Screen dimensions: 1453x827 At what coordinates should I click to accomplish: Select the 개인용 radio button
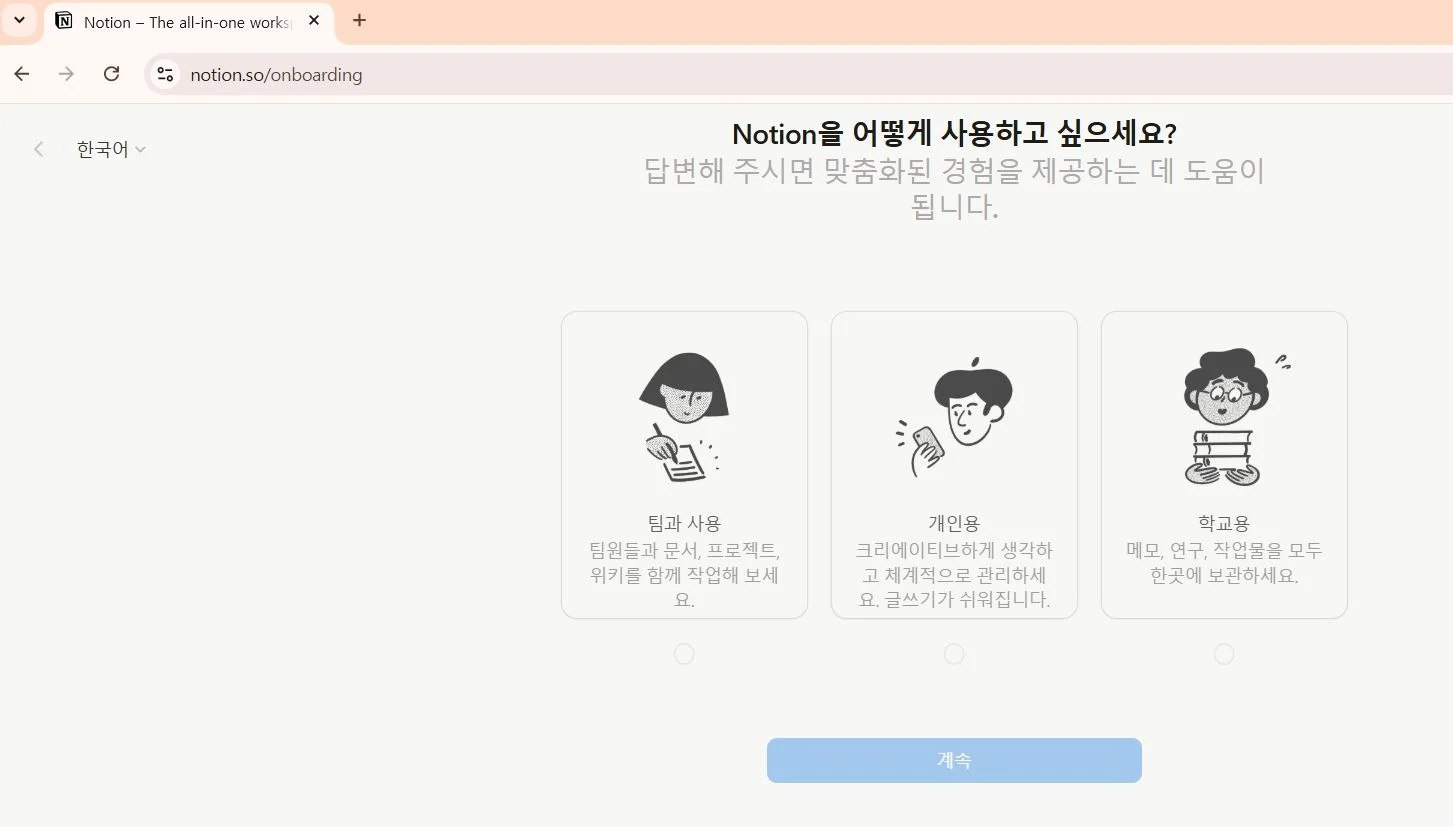pyautogui.click(x=954, y=653)
